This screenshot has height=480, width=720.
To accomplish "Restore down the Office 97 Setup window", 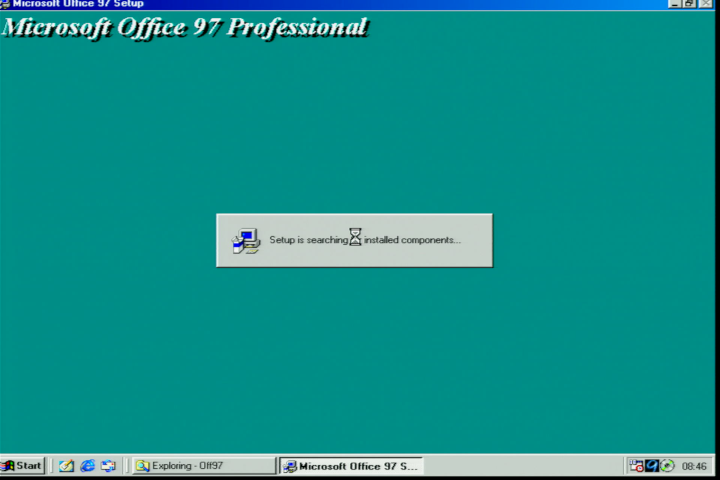I will [x=690, y=3].
